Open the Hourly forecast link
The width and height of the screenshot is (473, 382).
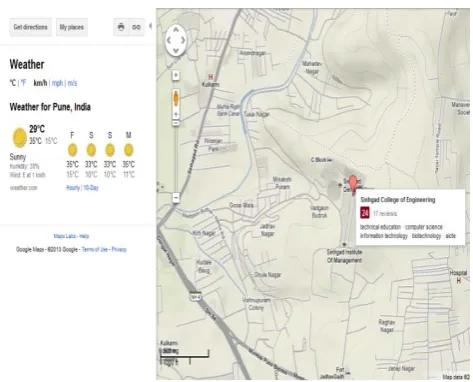coord(73,188)
